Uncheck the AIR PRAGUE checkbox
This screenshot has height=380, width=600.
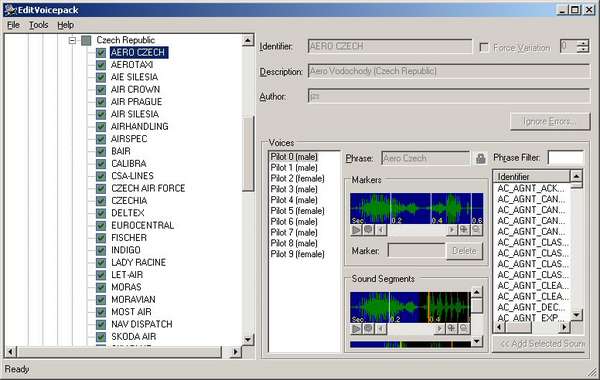tap(101, 102)
